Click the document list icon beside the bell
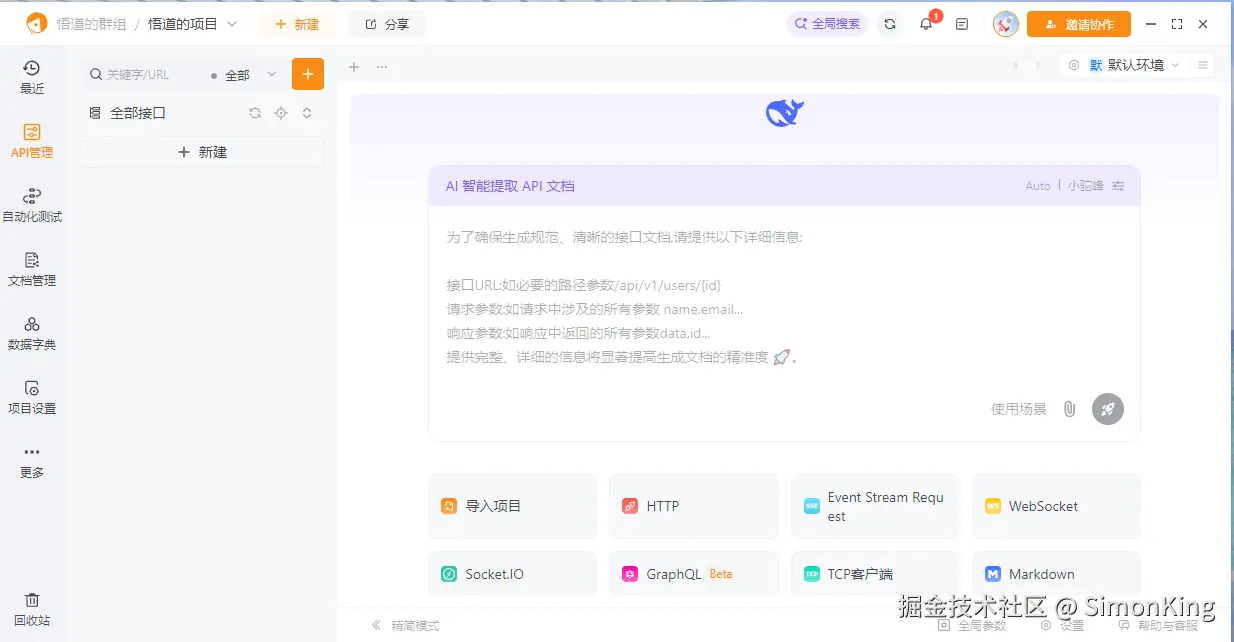The height and width of the screenshot is (642, 1234). pyautogui.click(x=962, y=24)
